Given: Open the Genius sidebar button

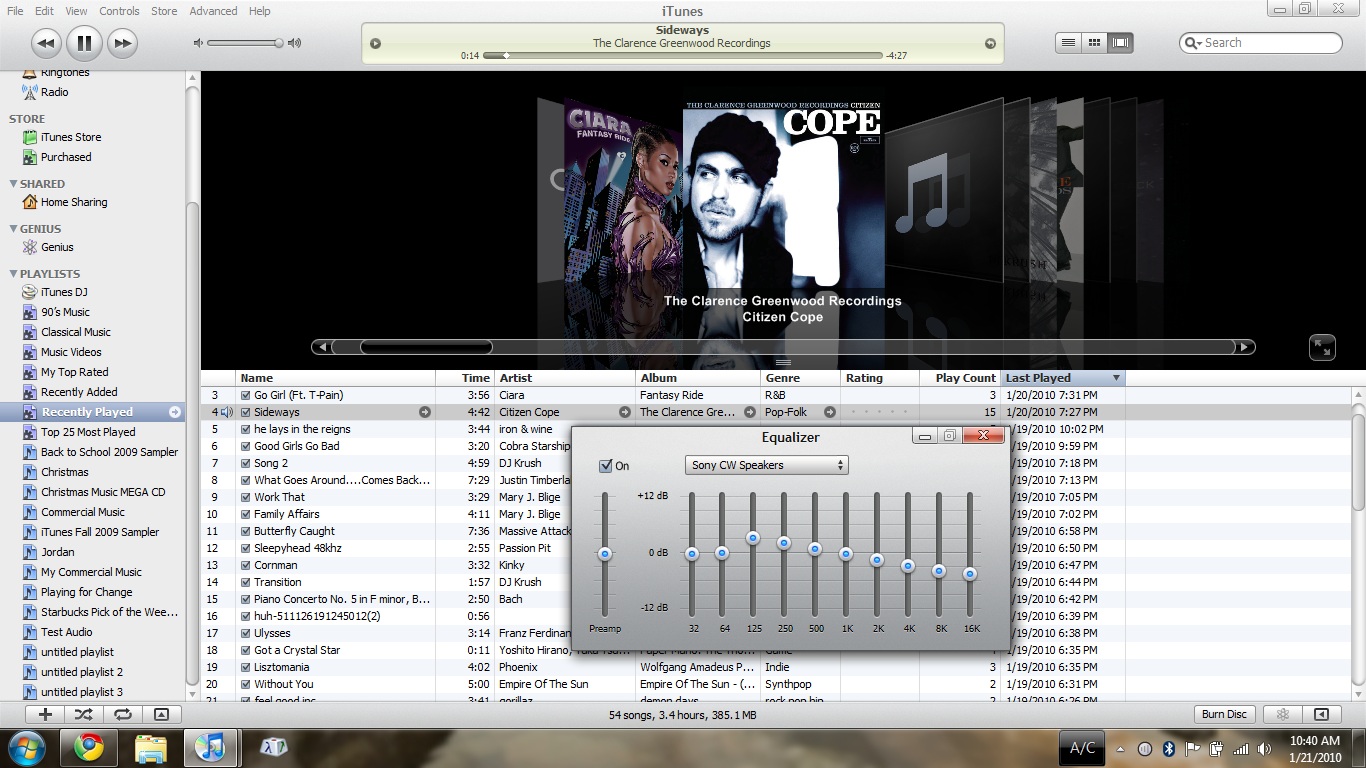Looking at the screenshot, I should (1283, 714).
